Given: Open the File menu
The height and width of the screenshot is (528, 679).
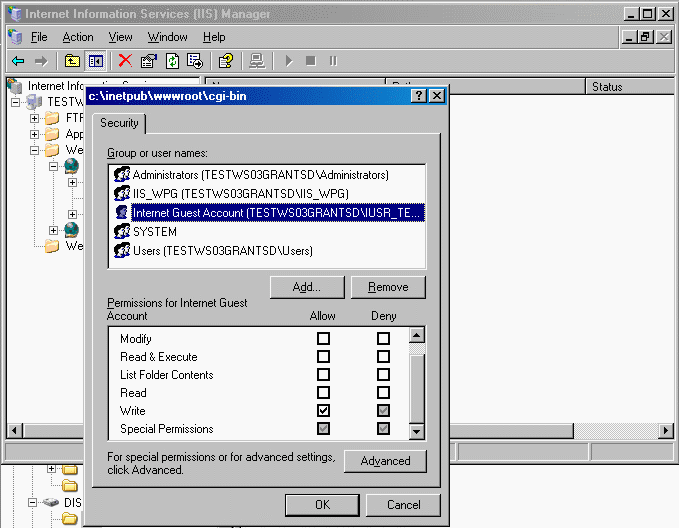Looking at the screenshot, I should 39,37.
